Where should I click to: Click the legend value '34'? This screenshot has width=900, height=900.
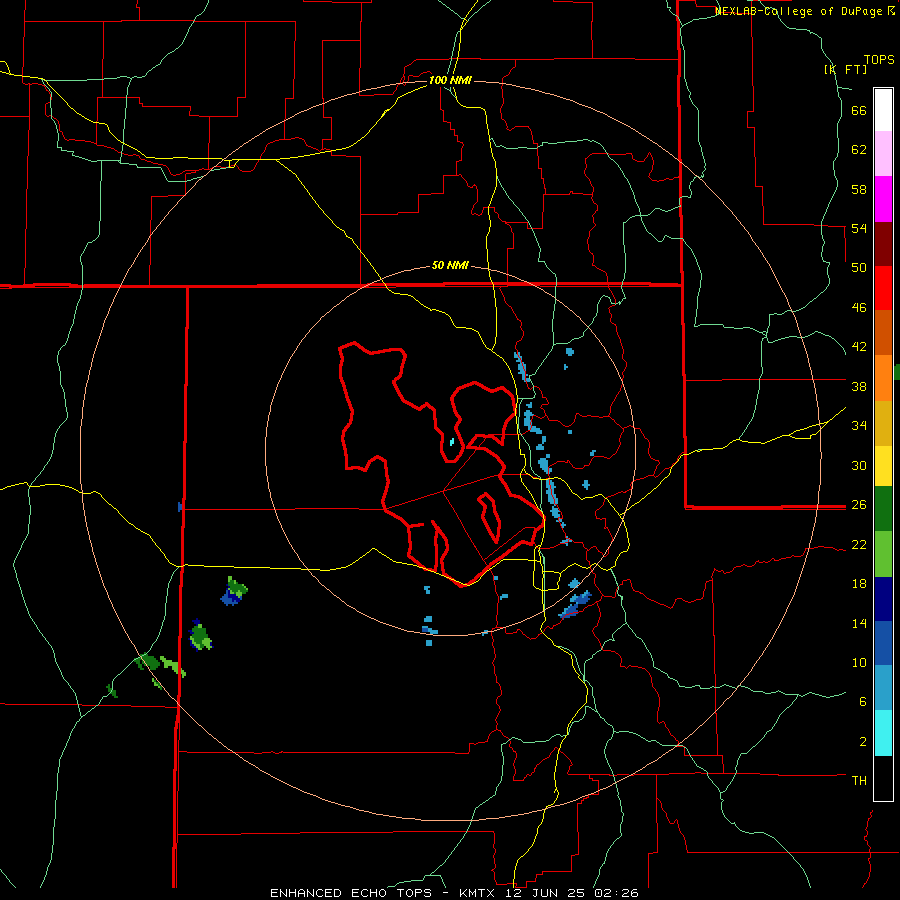point(859,426)
